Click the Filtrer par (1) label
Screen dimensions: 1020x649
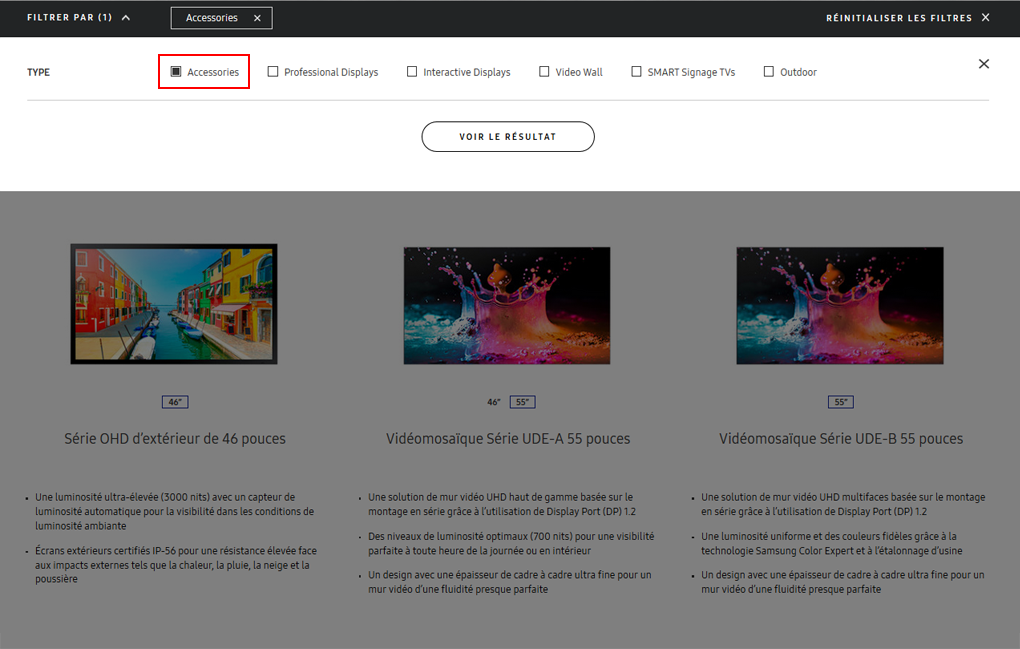pos(70,18)
